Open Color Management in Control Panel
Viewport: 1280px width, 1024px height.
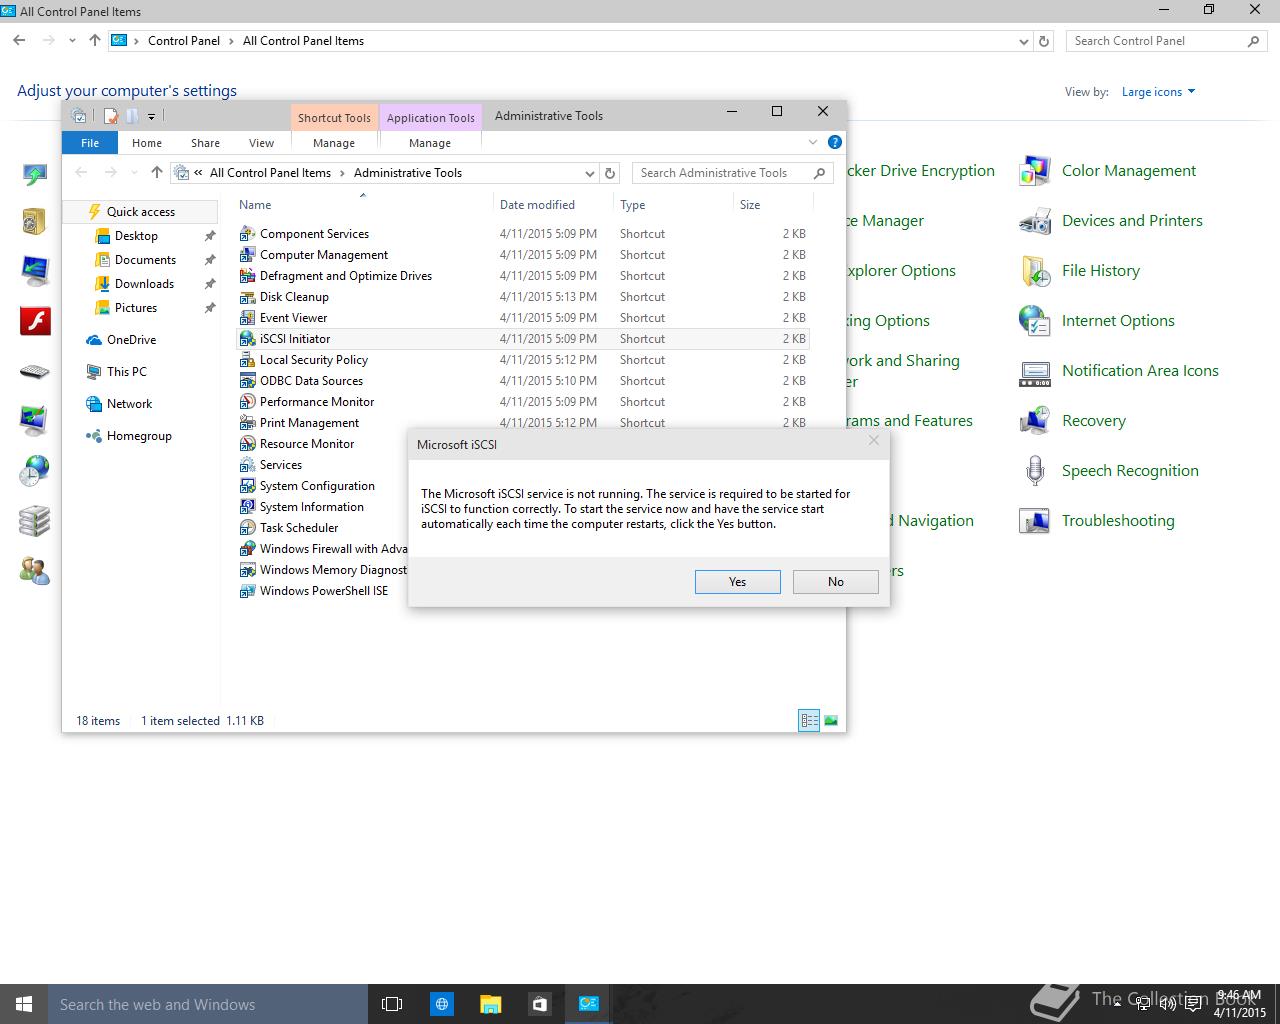coord(1128,171)
